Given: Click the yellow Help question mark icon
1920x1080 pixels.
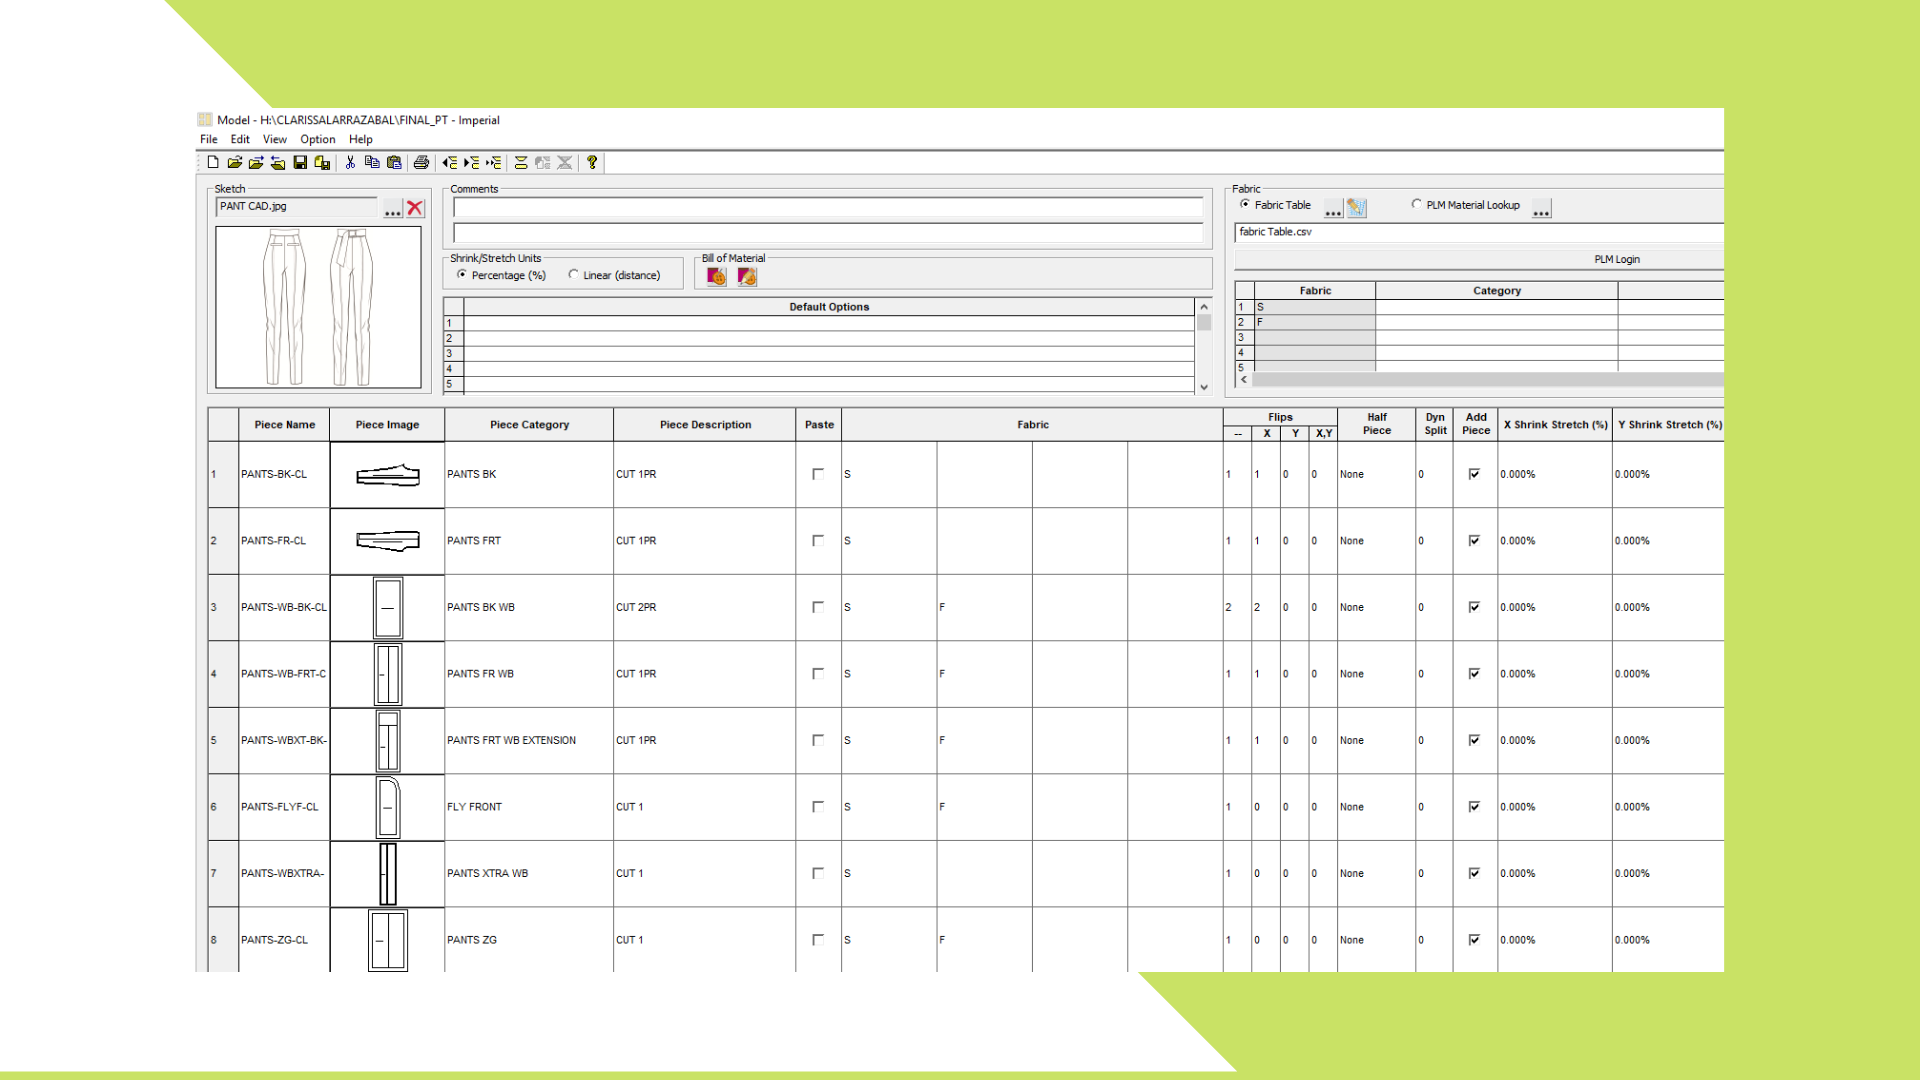Looking at the screenshot, I should click(x=592, y=162).
